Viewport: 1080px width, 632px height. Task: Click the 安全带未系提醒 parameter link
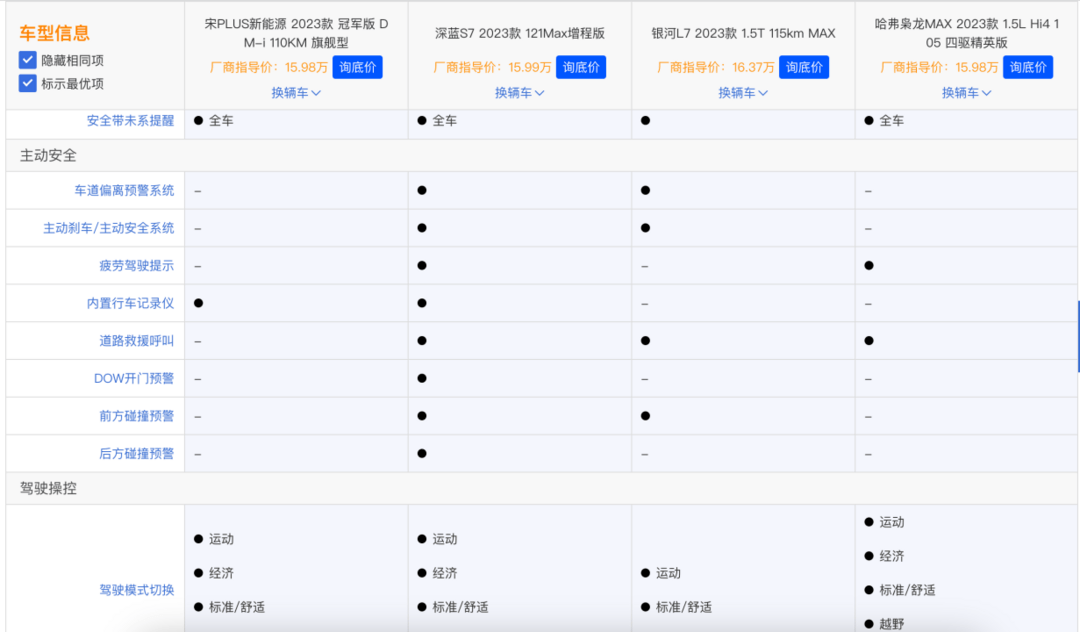tap(130, 120)
